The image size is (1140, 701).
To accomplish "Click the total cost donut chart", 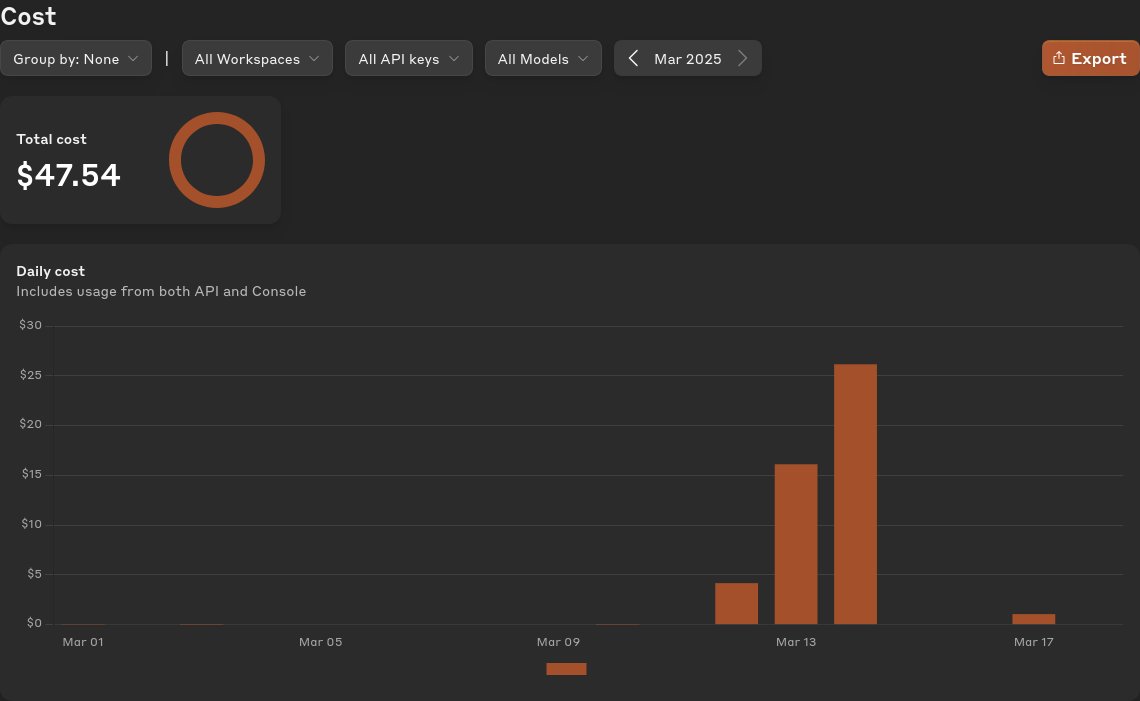I will coord(217,160).
